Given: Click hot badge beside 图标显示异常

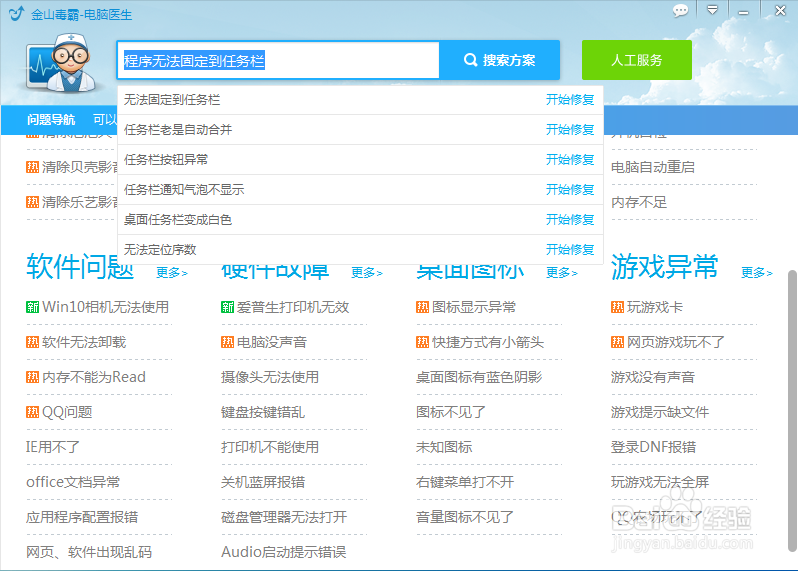Looking at the screenshot, I should 422,307.
